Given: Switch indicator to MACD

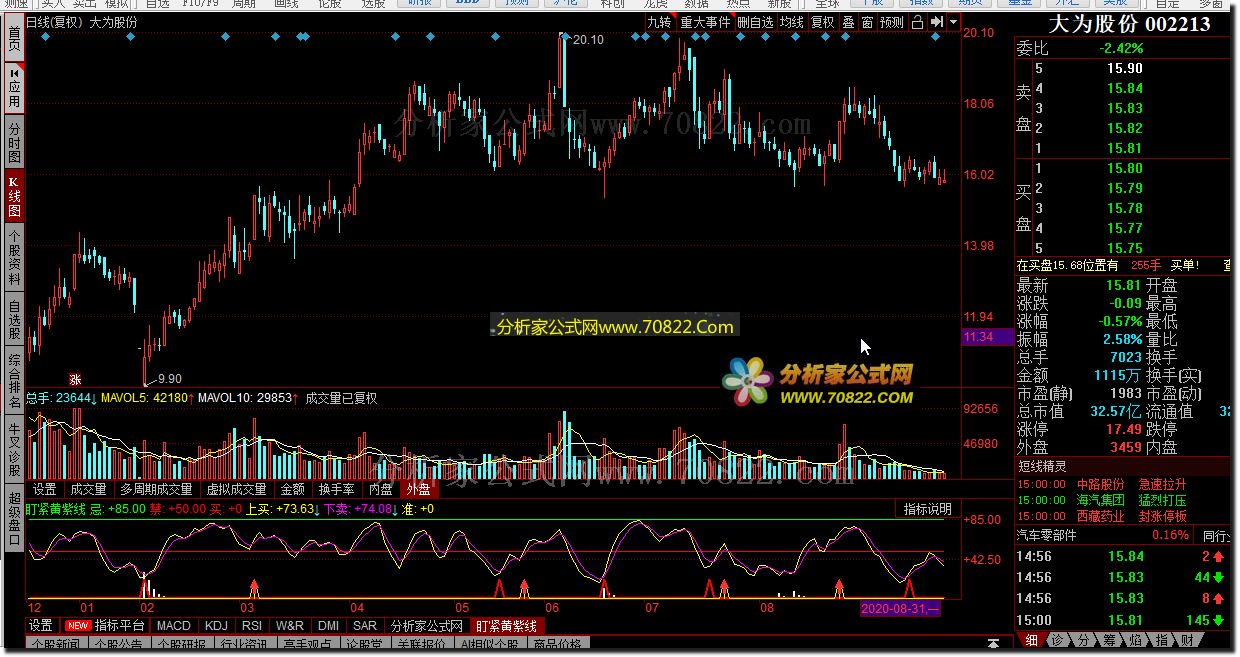Looking at the screenshot, I should pyautogui.click(x=173, y=626).
